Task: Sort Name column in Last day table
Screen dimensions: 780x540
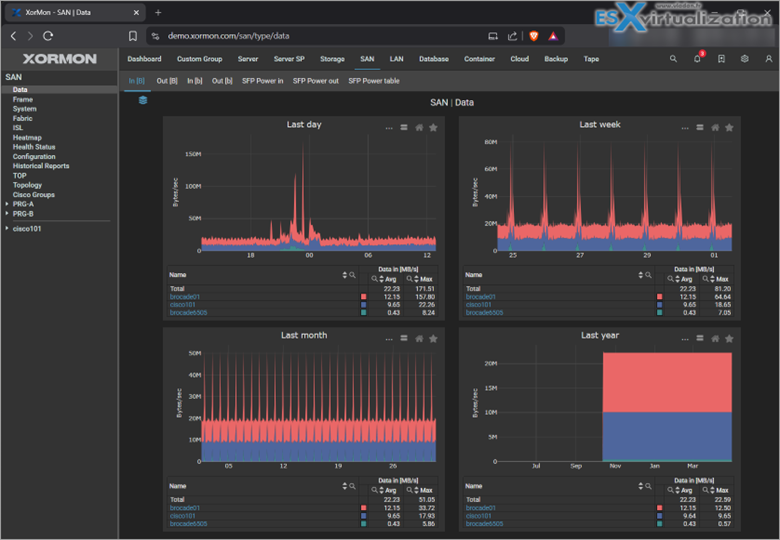Action: (x=345, y=275)
